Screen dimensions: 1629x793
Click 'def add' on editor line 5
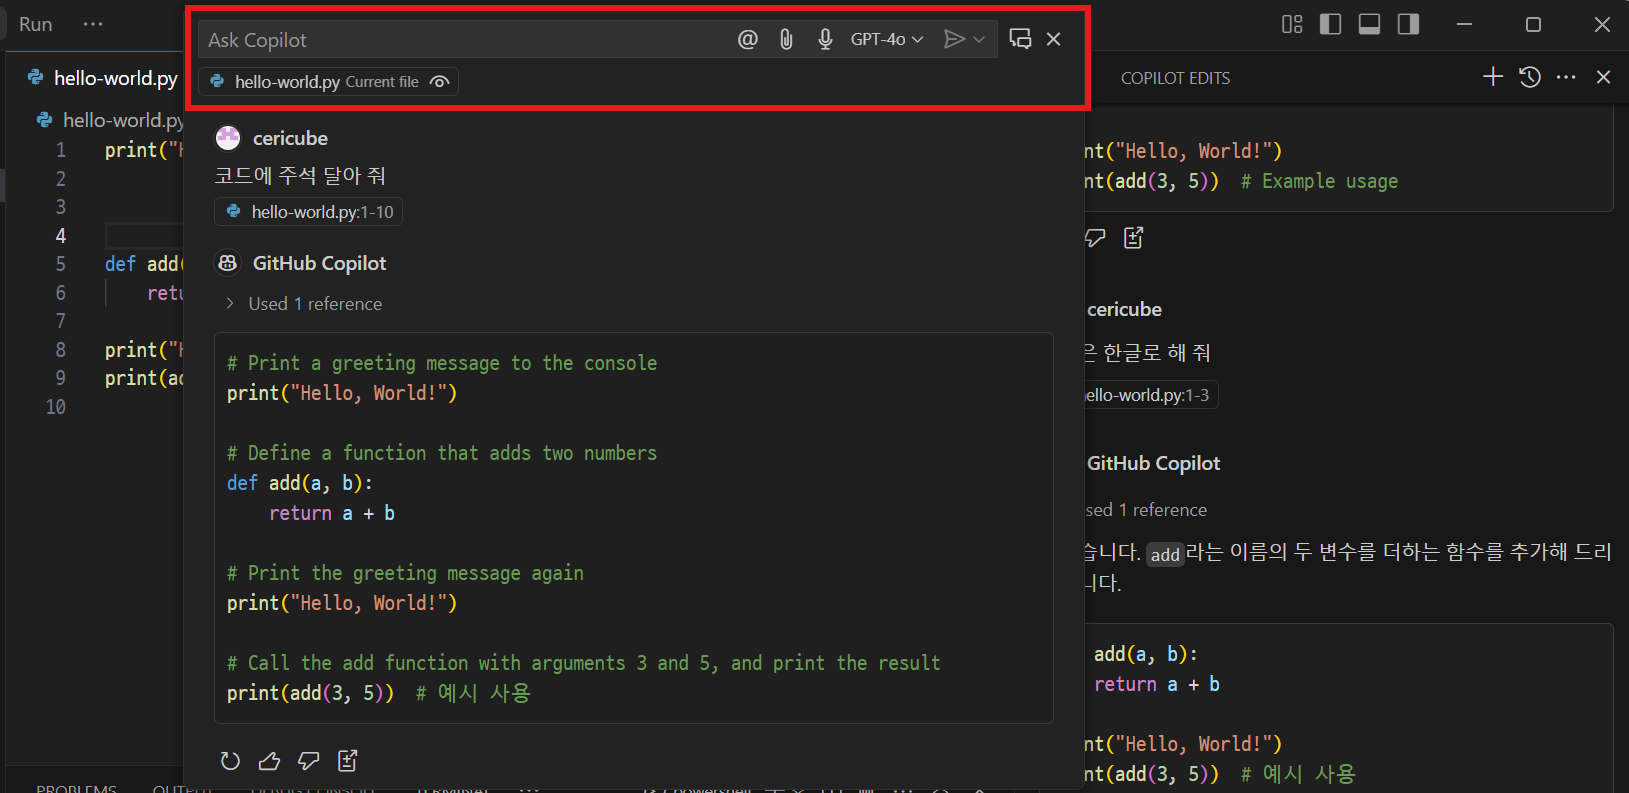(143, 264)
